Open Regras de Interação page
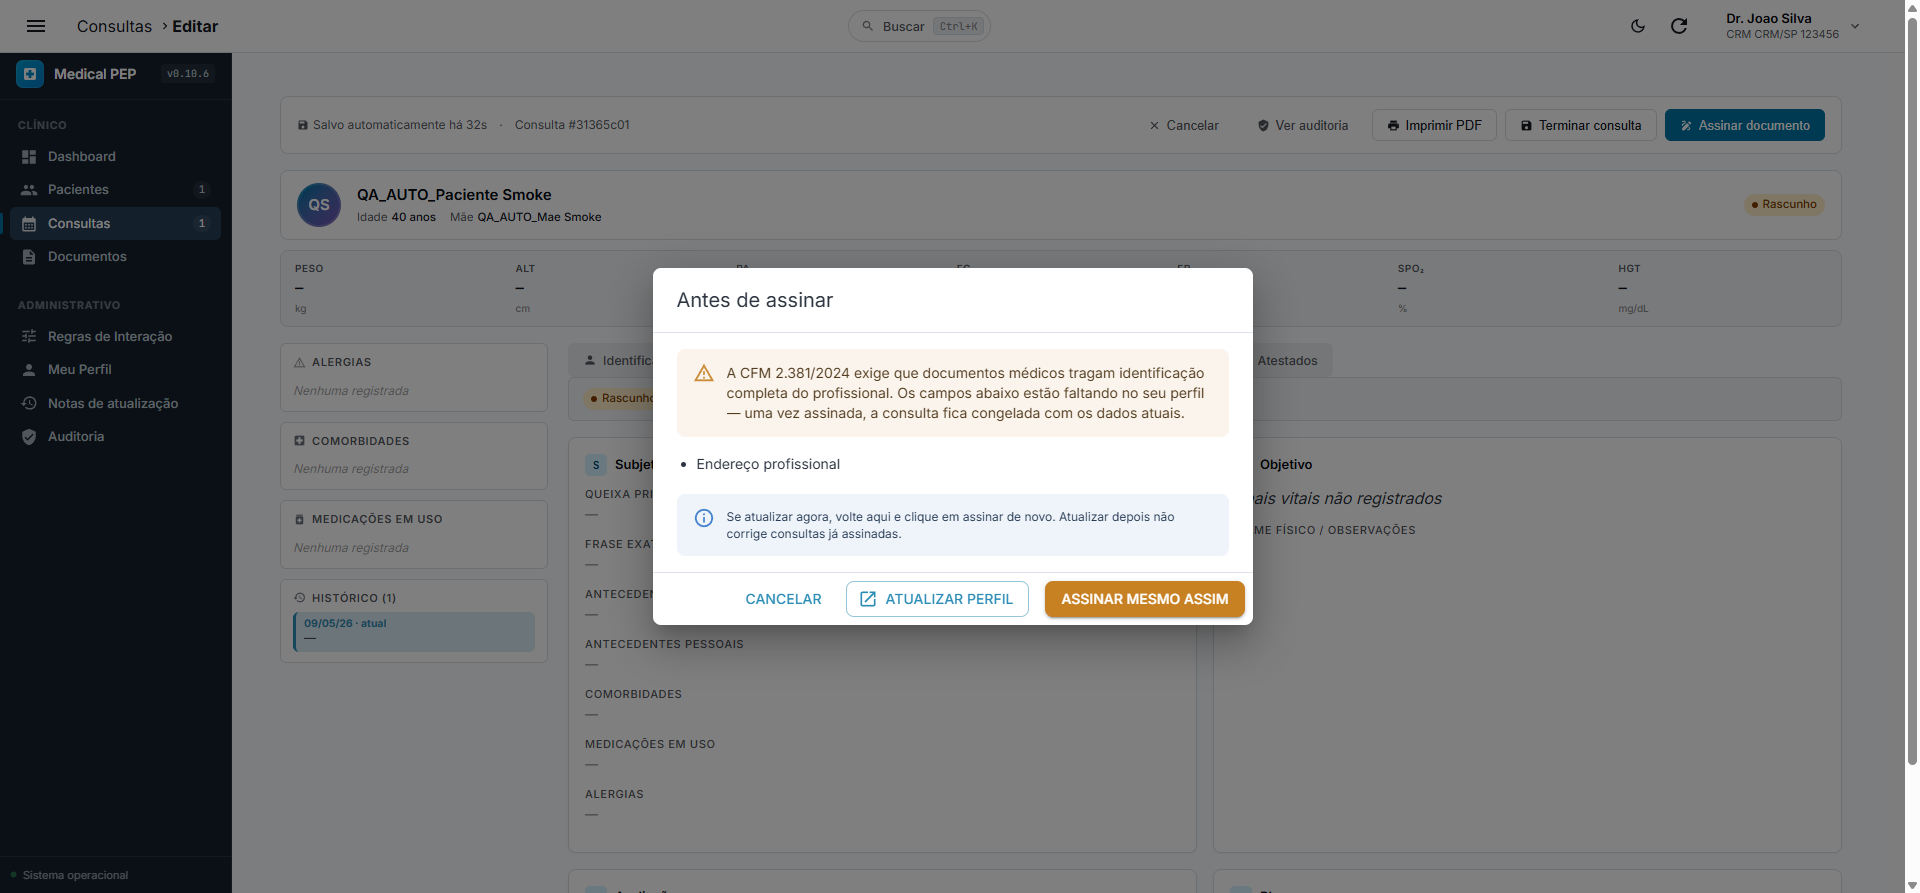 click(x=116, y=337)
